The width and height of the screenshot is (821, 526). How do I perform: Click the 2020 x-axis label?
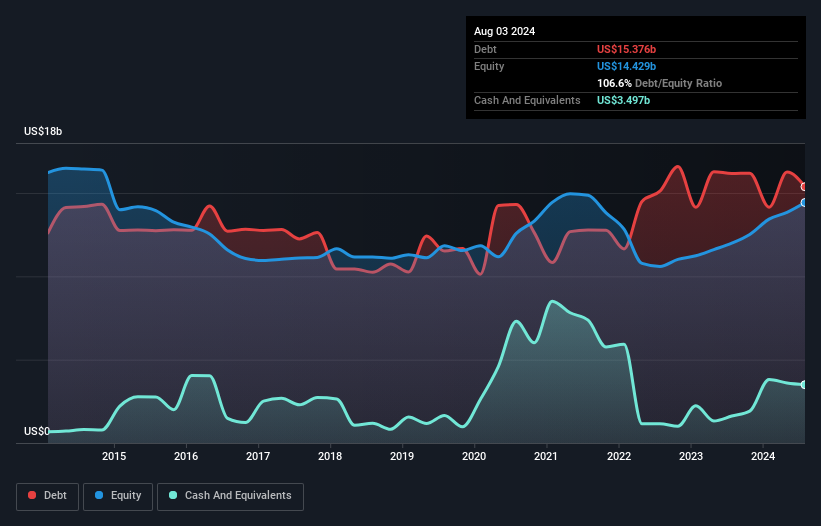click(x=474, y=456)
